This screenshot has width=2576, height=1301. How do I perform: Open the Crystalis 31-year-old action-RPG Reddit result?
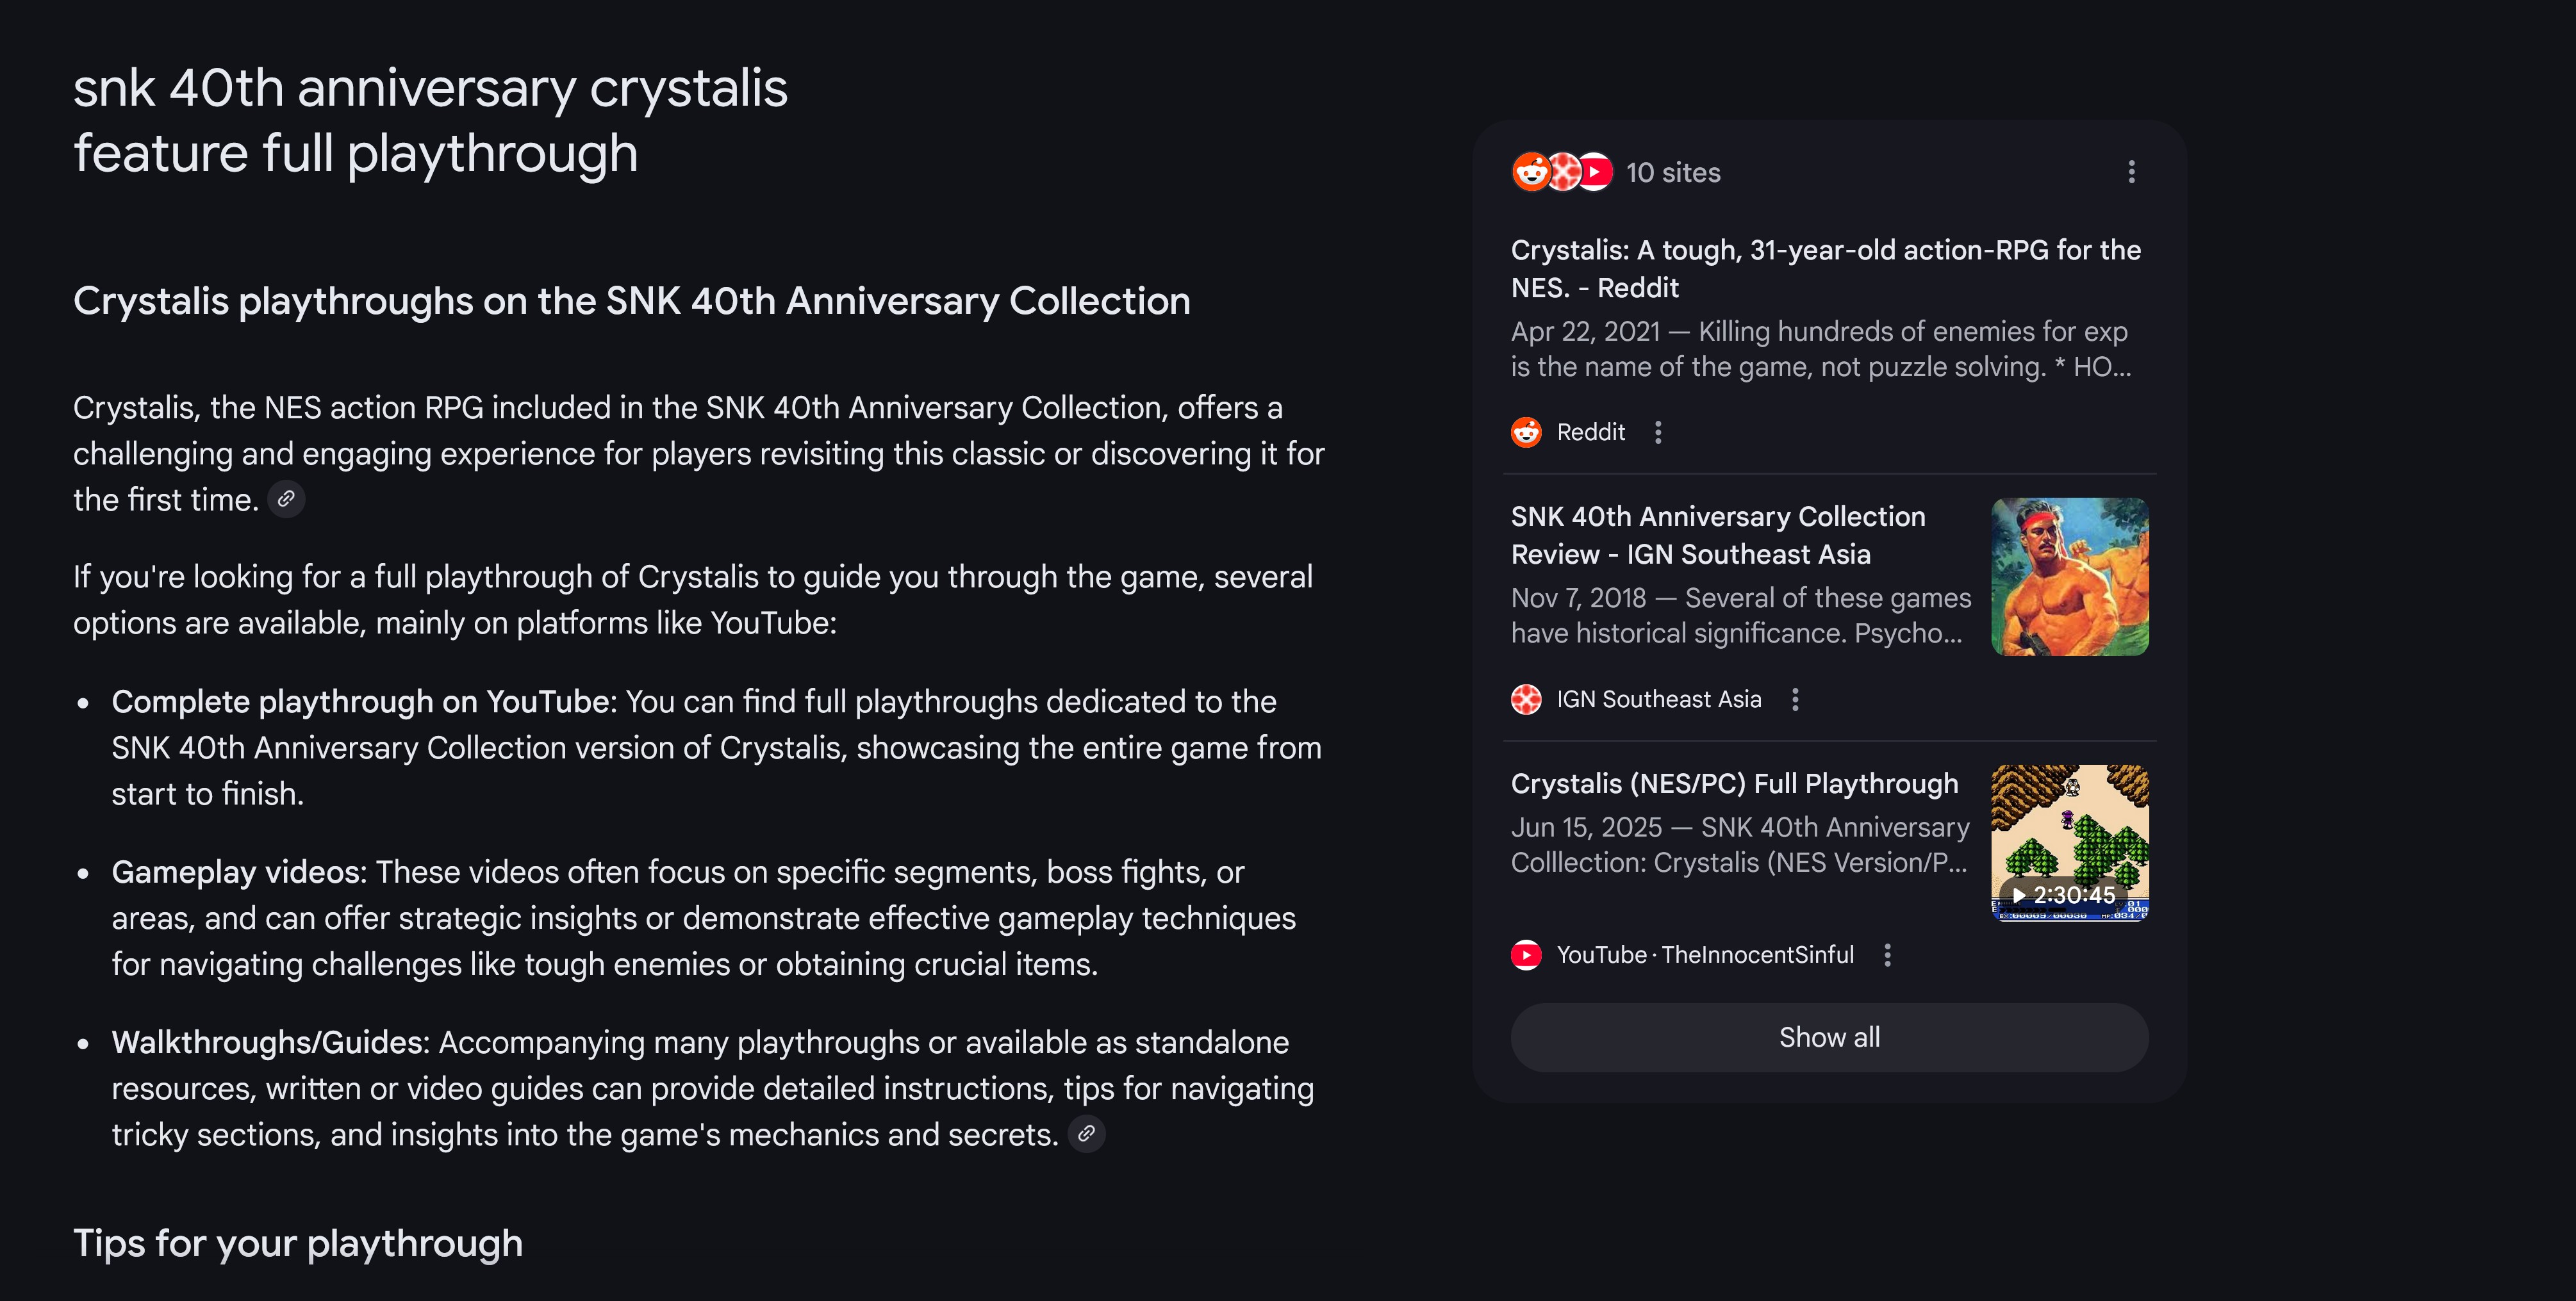[x=1826, y=269]
